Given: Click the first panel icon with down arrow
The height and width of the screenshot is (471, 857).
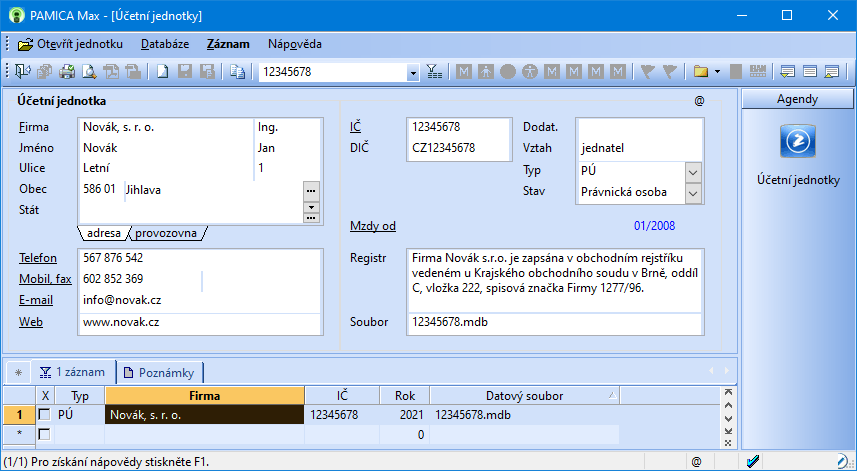Looking at the screenshot, I should click(x=788, y=72).
